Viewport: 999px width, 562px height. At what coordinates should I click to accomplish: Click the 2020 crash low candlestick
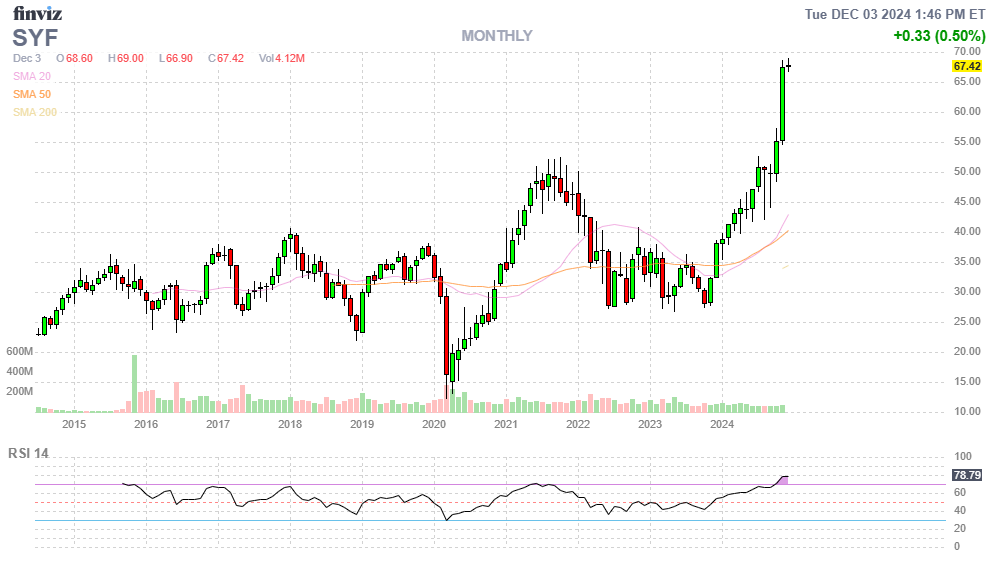446,340
